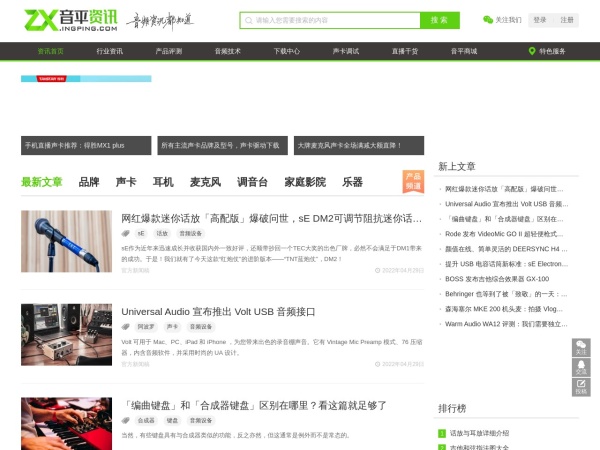Open sidebar link DEERSYNC H4

tap(506, 249)
